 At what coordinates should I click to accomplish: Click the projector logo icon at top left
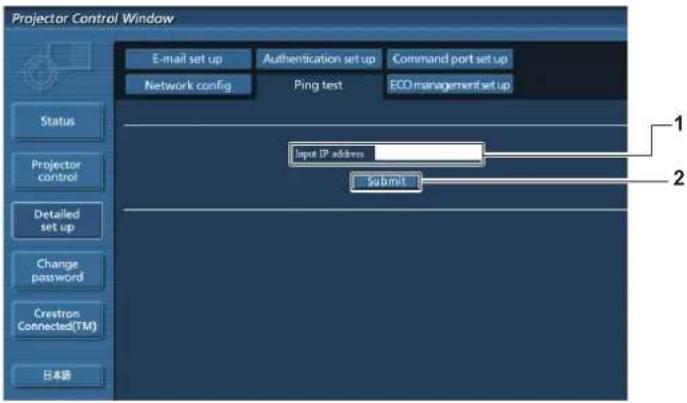click(57, 67)
